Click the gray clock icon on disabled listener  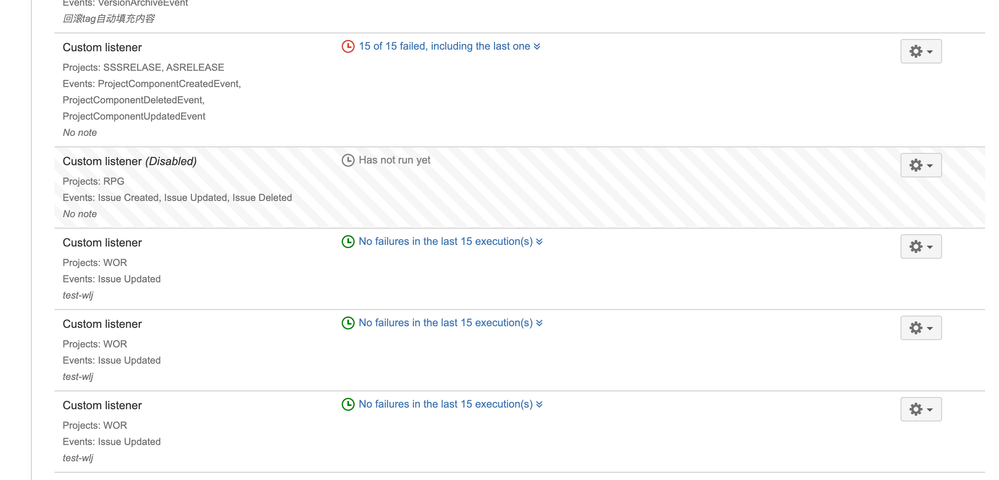(348, 160)
